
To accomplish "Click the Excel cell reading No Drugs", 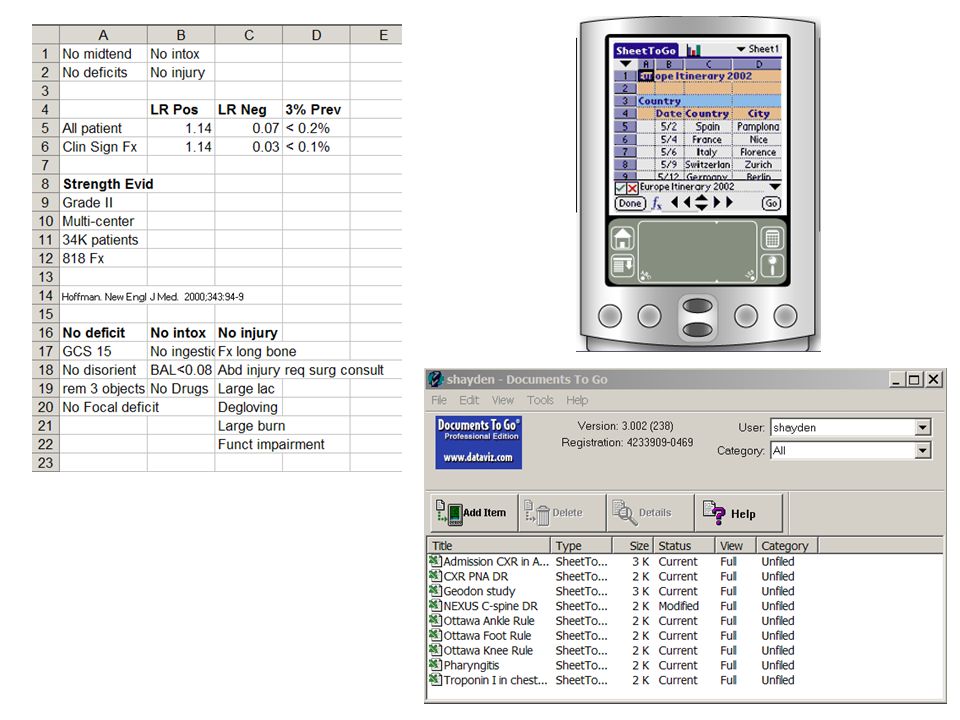I will pyautogui.click(x=181, y=388).
